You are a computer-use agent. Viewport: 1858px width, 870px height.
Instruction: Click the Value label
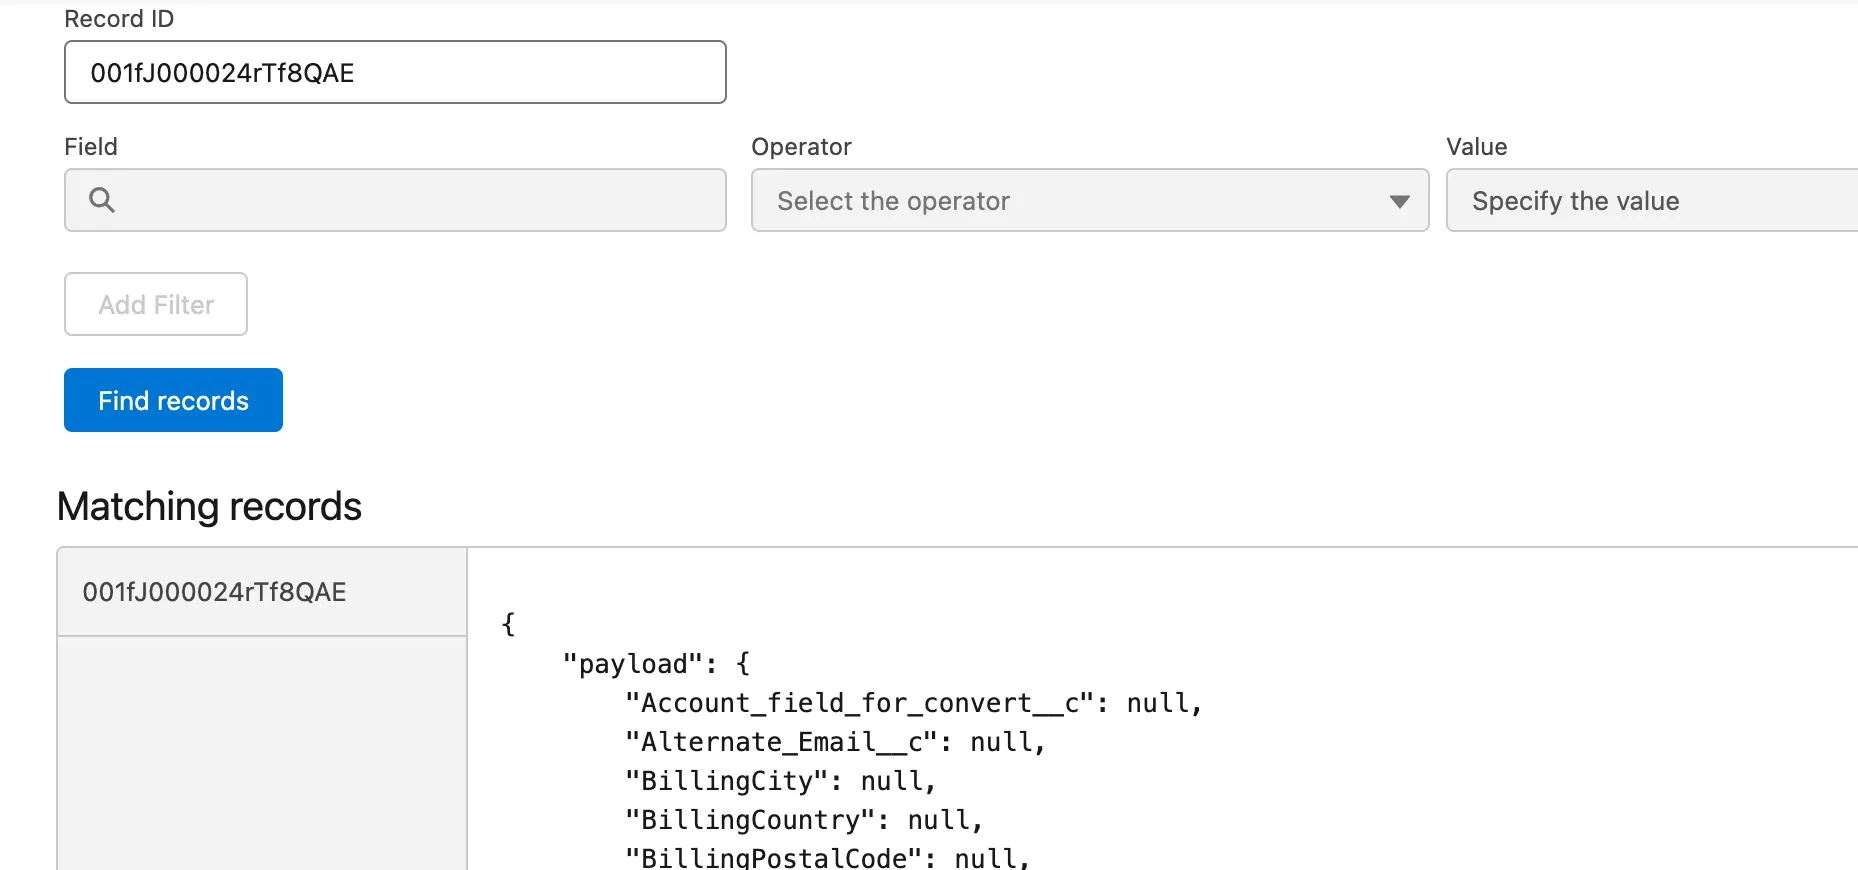click(1476, 147)
